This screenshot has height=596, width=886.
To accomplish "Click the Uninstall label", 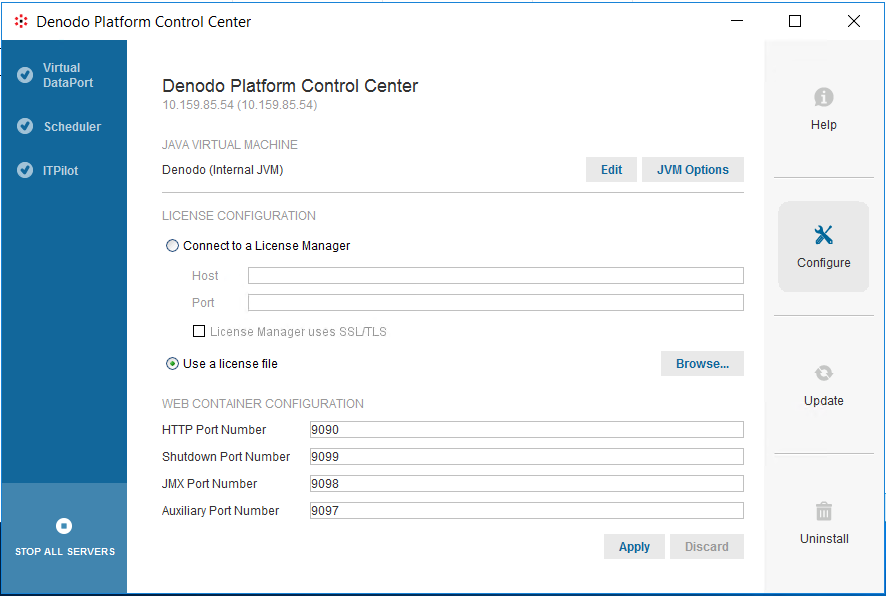I will [x=824, y=539].
